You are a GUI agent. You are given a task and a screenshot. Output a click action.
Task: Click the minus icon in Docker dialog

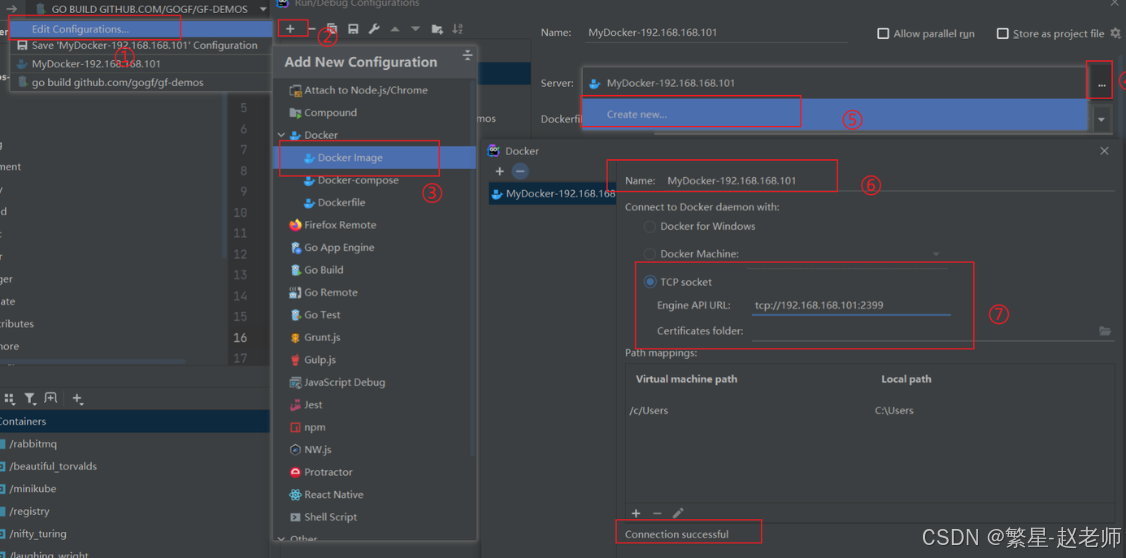[x=520, y=171]
